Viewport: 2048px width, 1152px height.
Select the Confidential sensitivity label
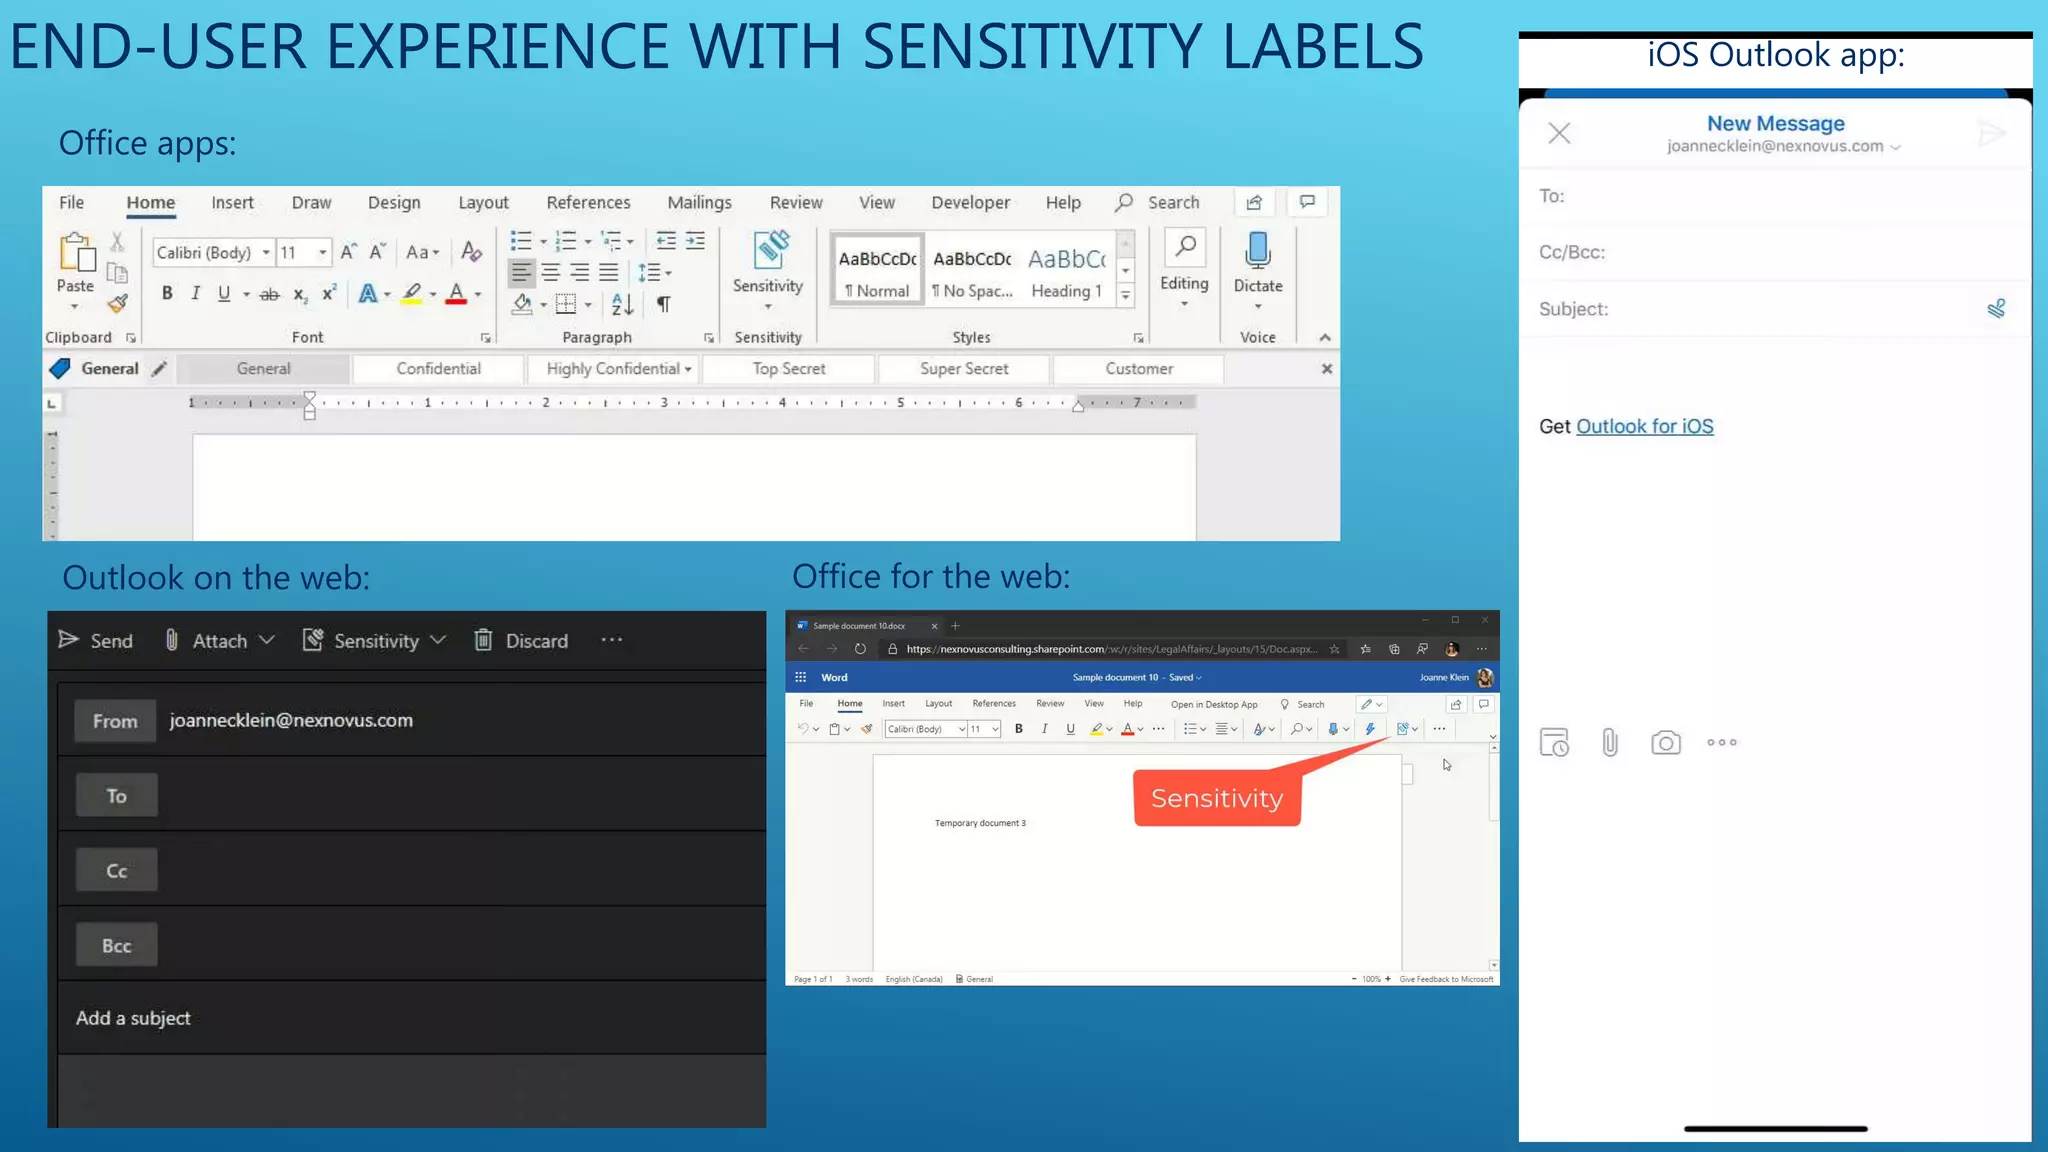point(438,369)
